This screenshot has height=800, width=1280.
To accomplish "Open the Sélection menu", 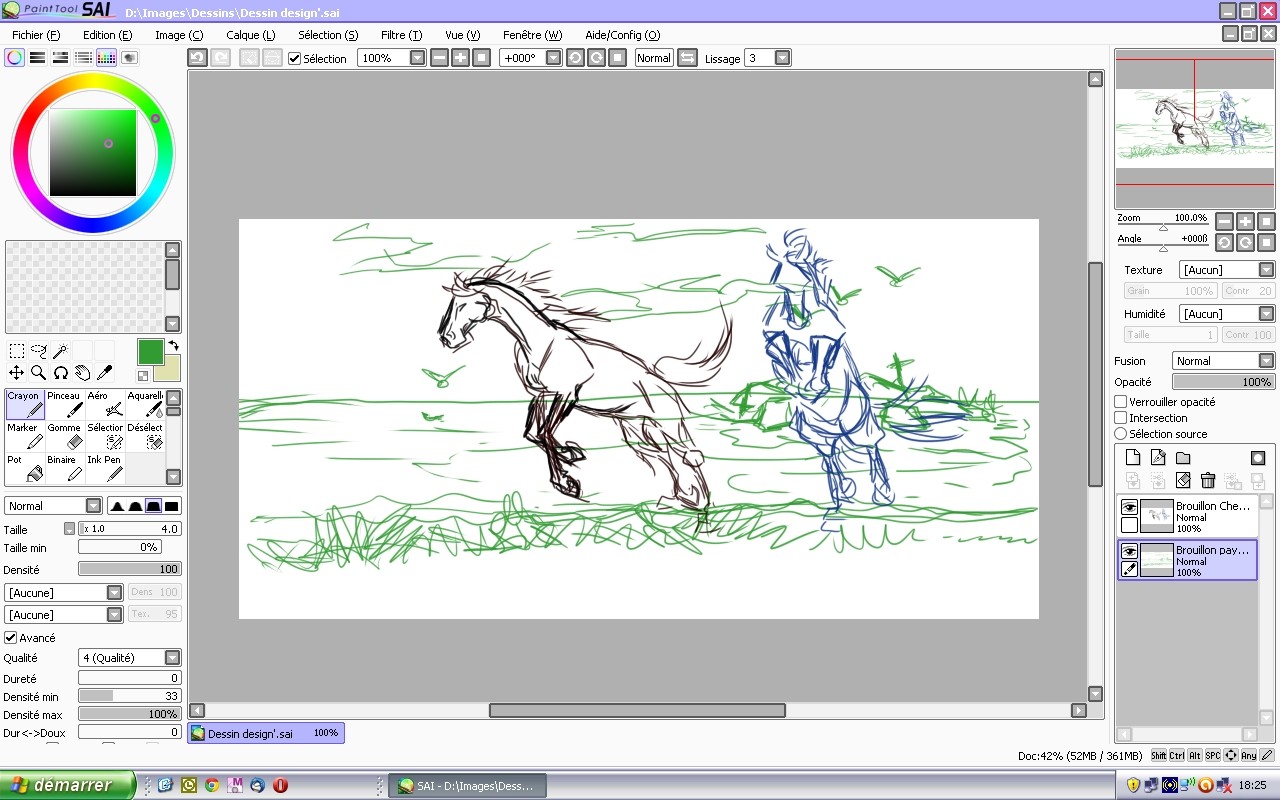I will (x=327, y=35).
